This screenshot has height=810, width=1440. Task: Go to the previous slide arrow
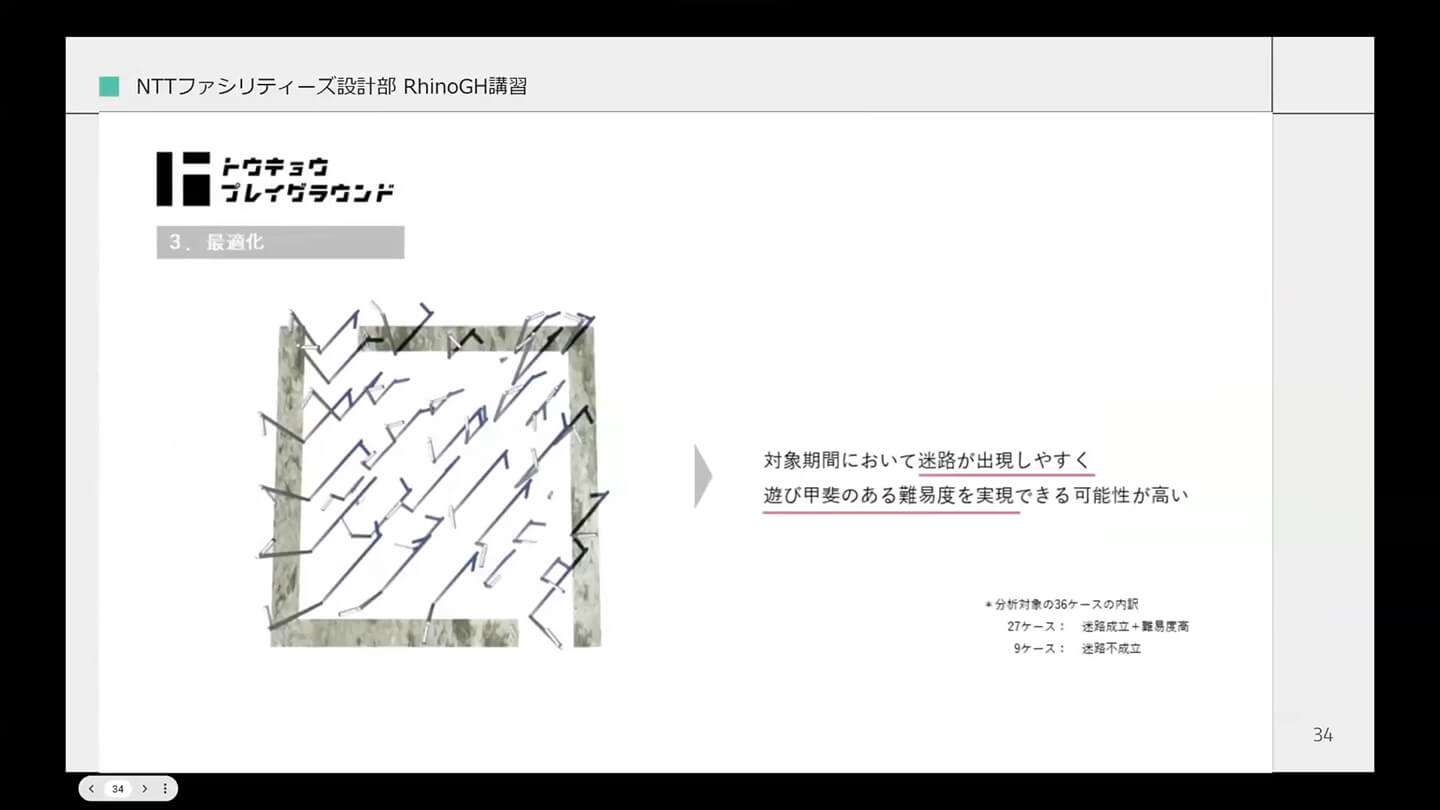pyautogui.click(x=92, y=789)
